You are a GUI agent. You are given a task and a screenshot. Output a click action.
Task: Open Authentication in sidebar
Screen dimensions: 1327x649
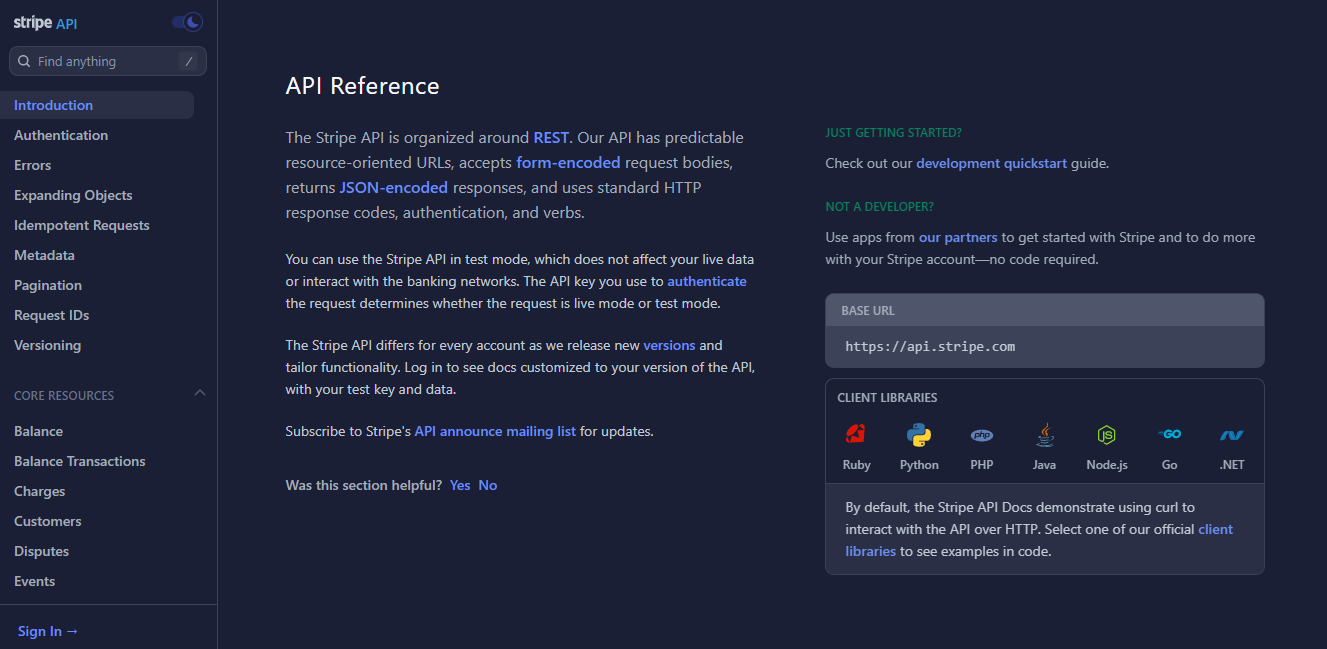point(61,135)
